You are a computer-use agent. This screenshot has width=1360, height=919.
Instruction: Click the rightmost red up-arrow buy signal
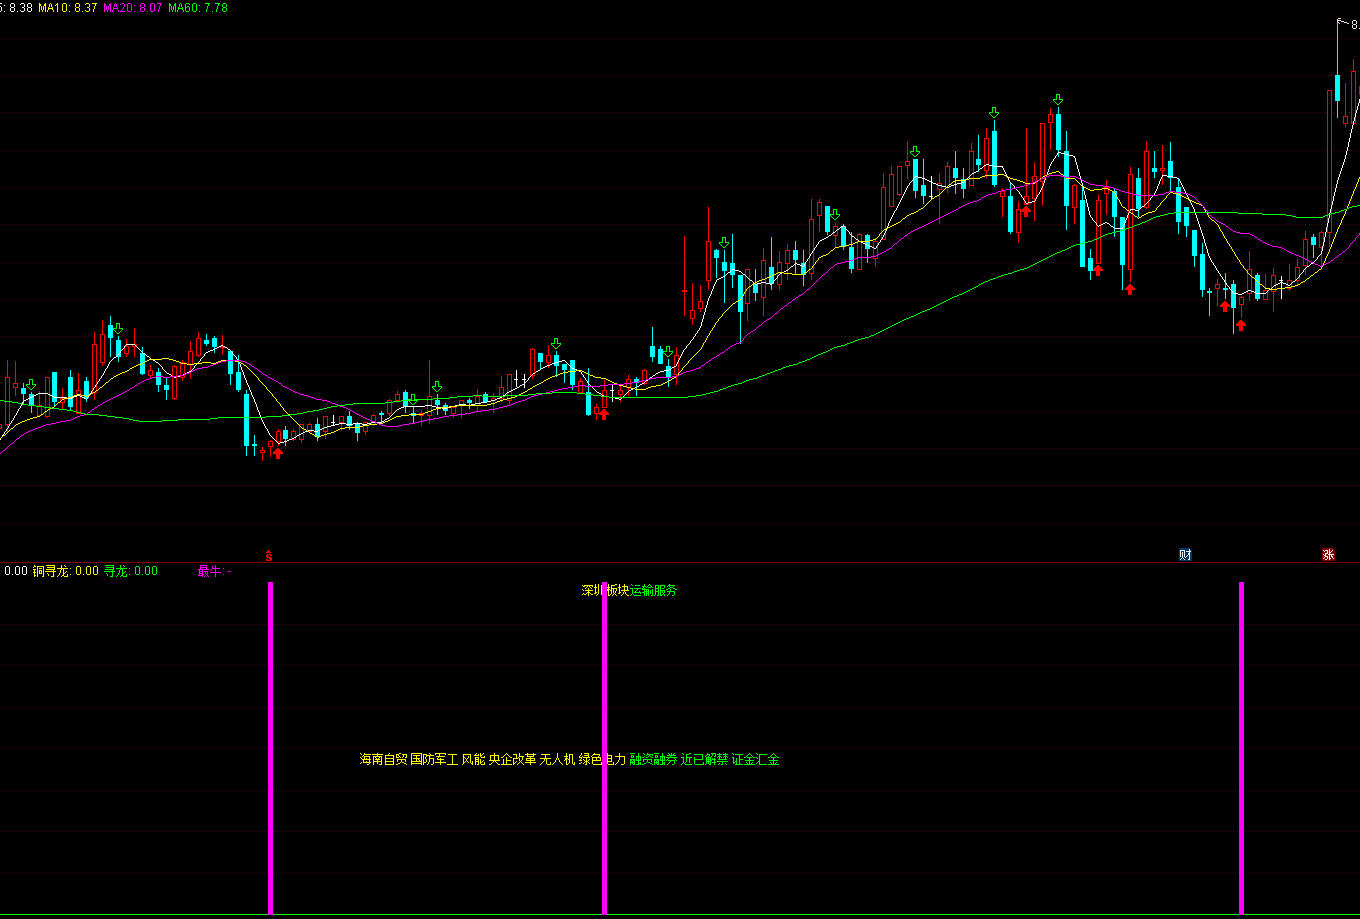tap(1240, 325)
